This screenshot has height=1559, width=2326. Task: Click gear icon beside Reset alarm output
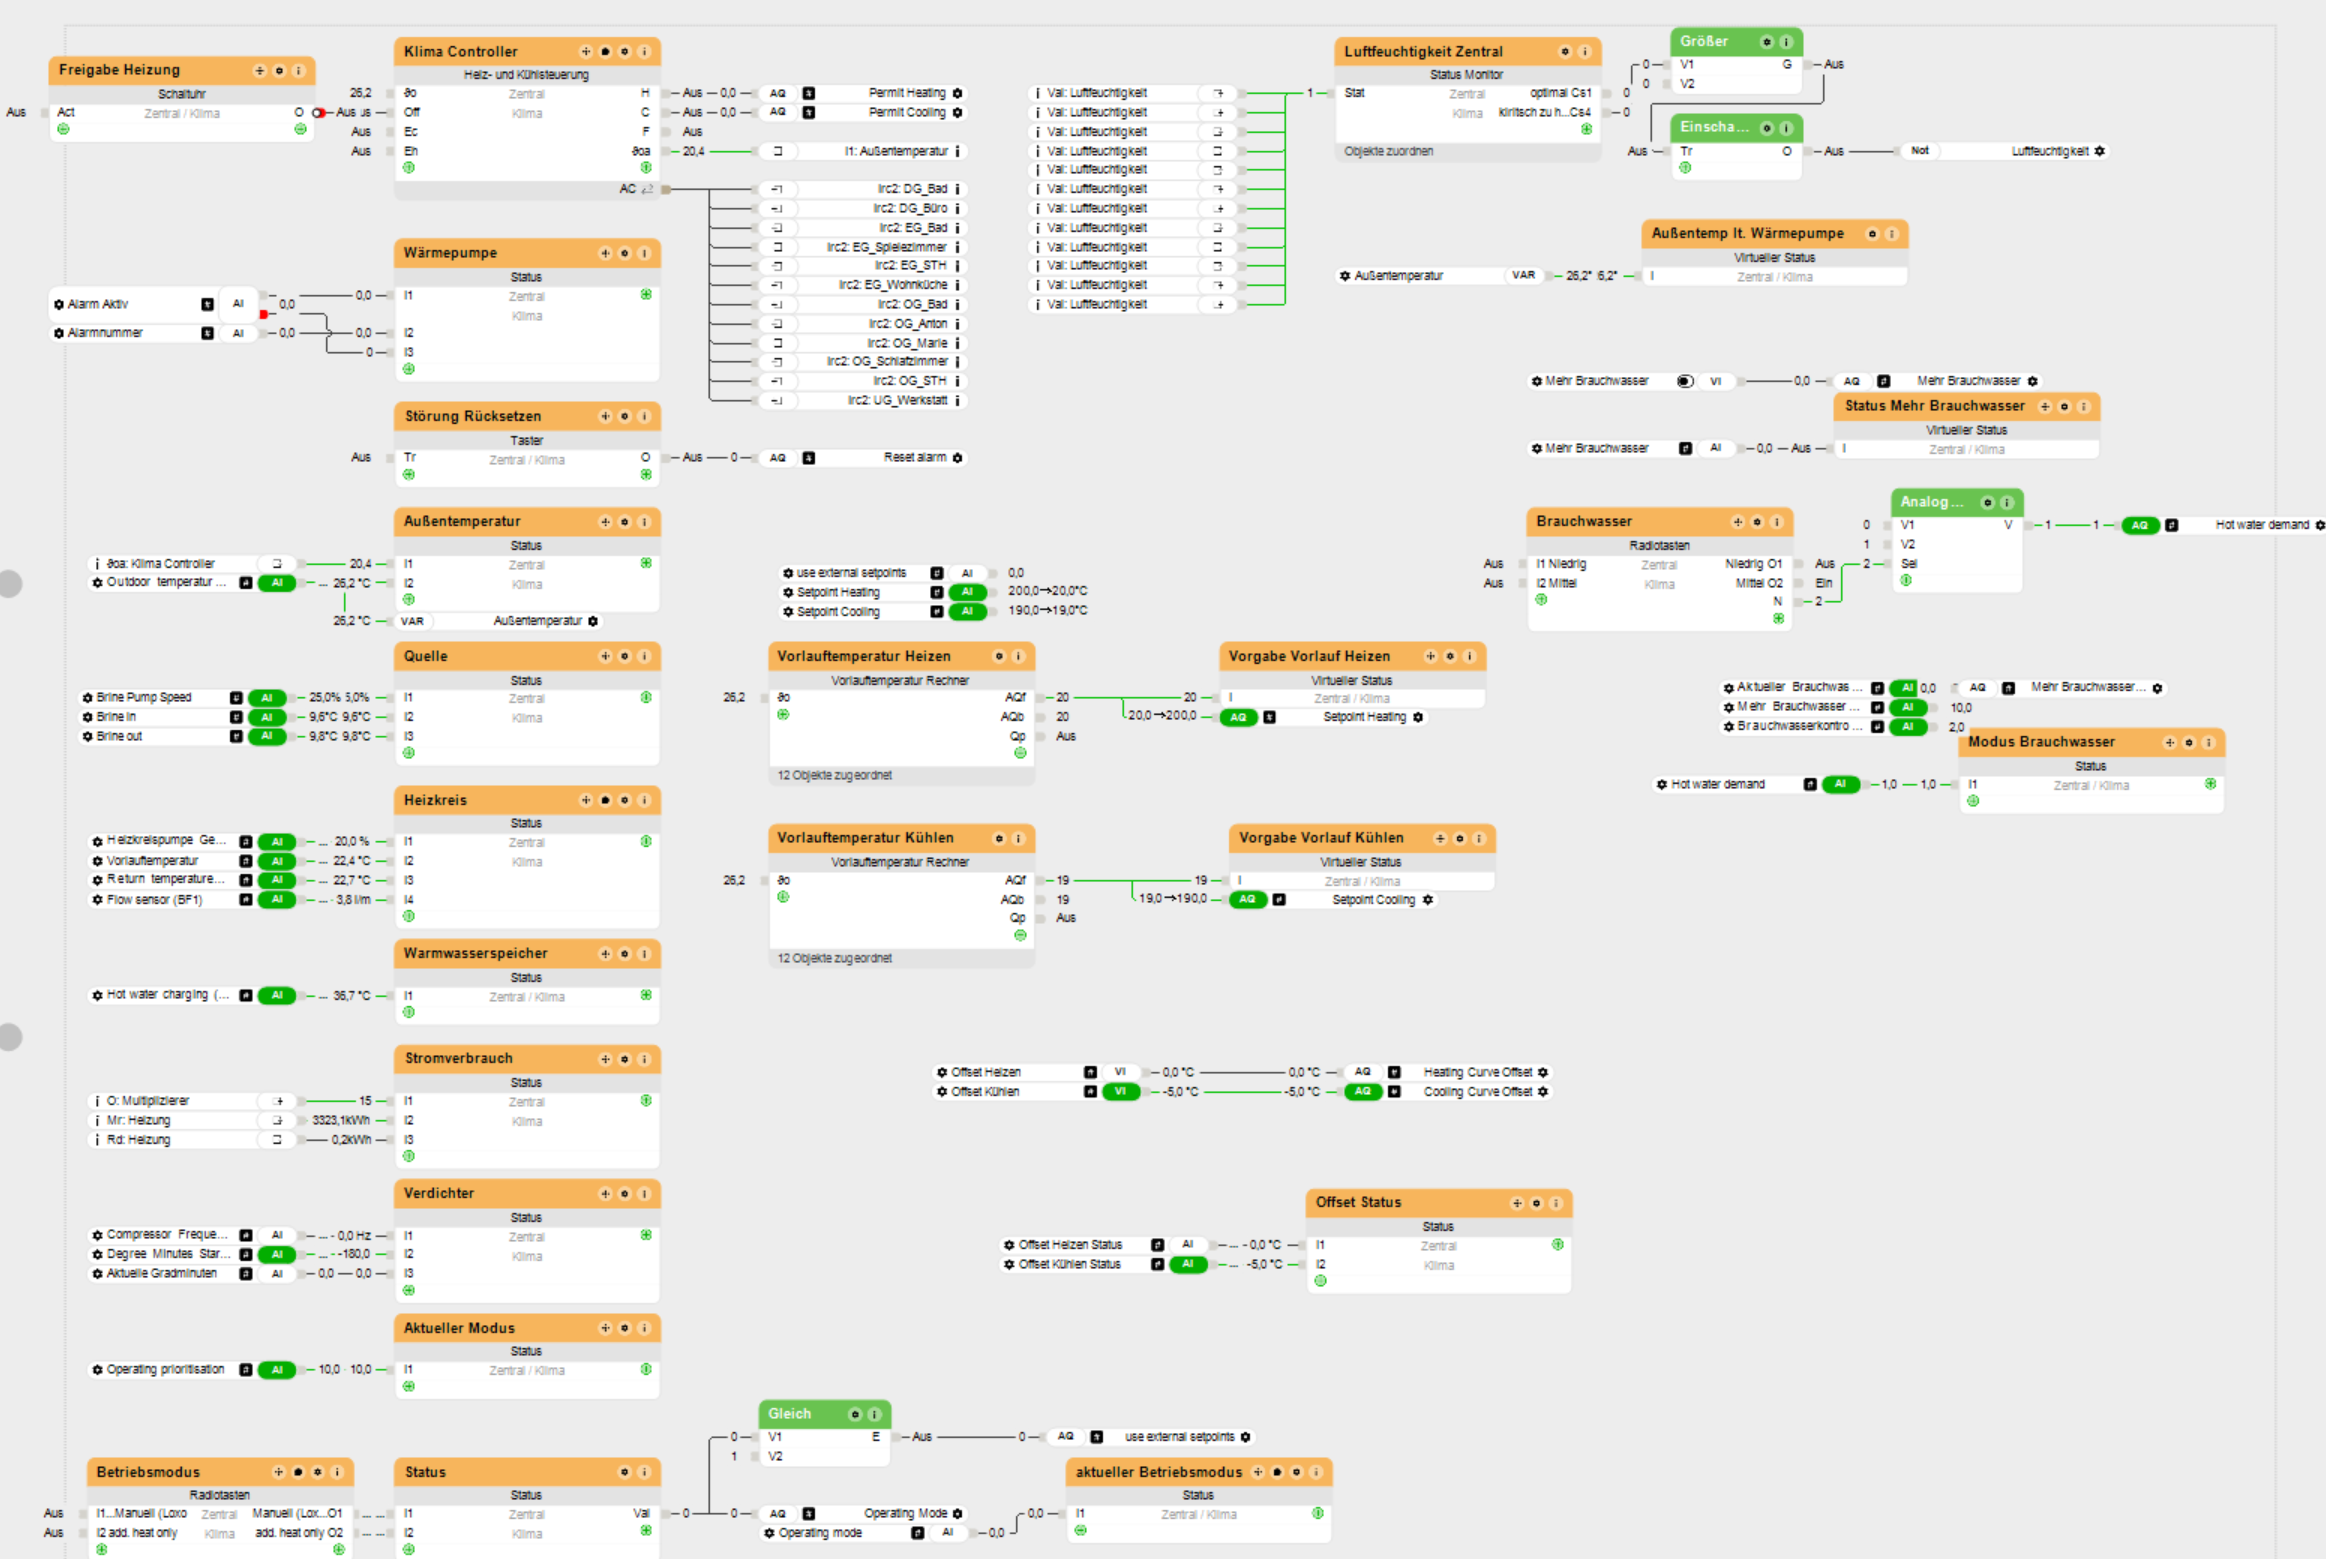[957, 458]
